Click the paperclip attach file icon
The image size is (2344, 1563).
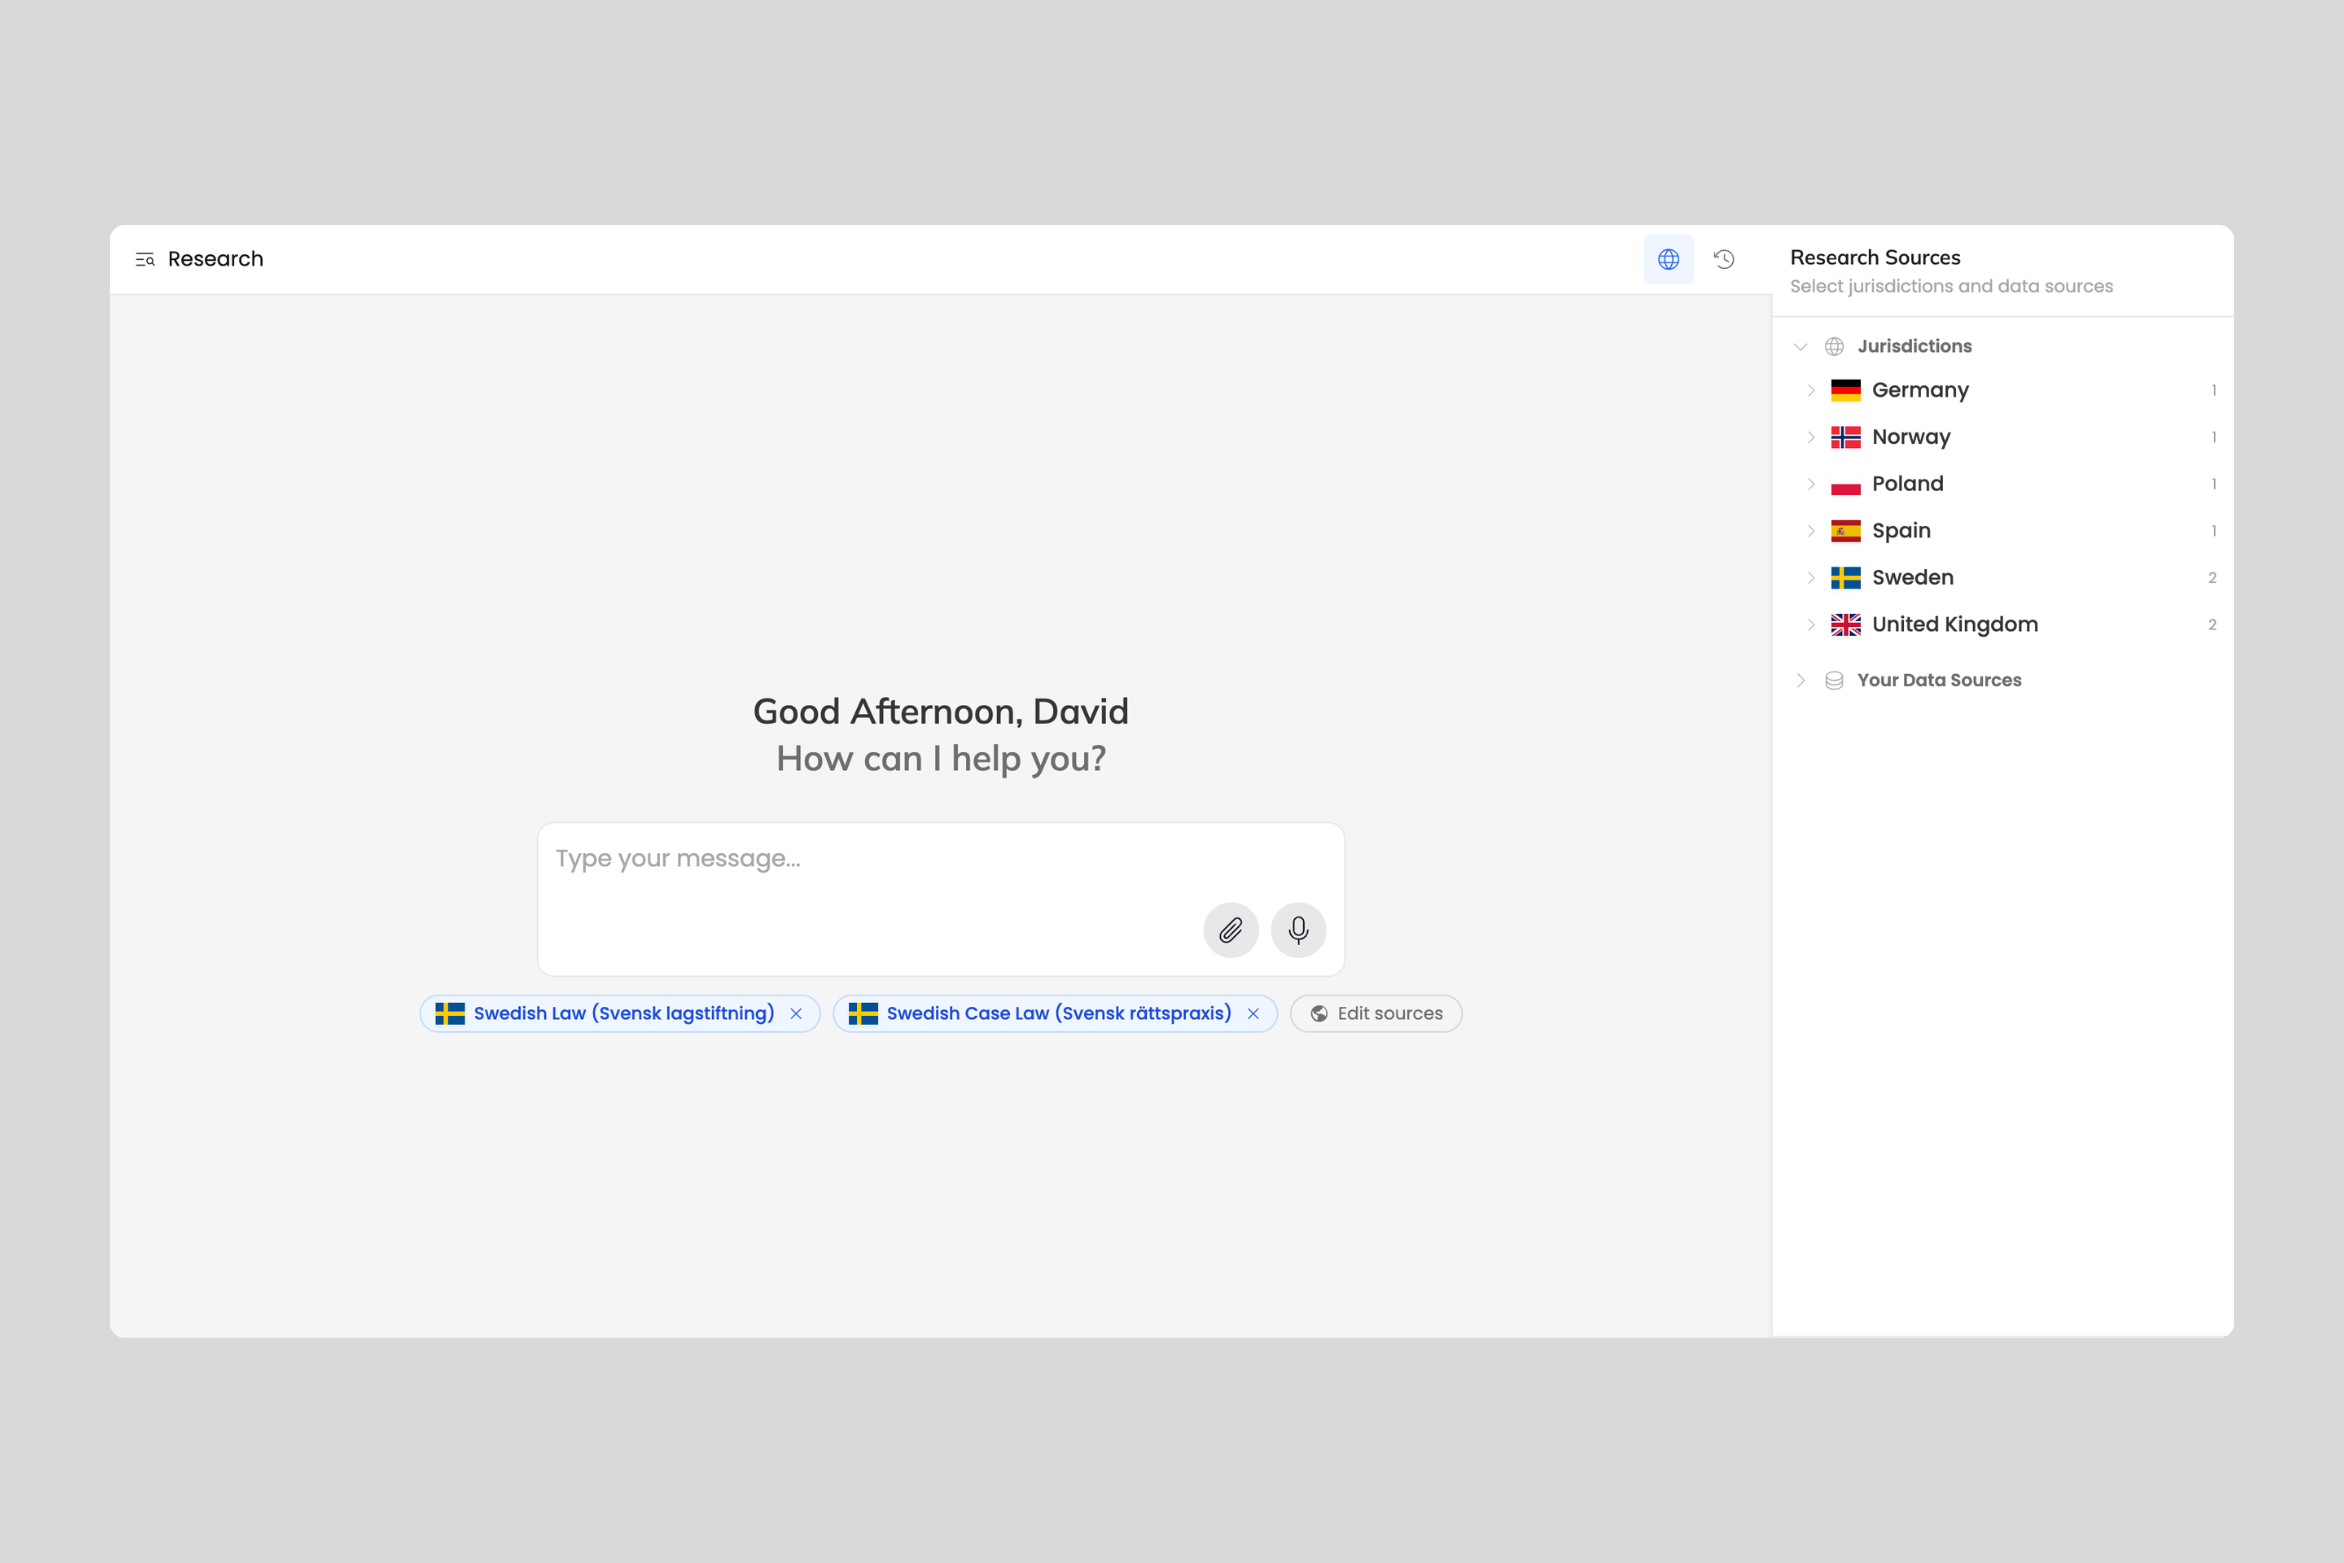(1230, 930)
